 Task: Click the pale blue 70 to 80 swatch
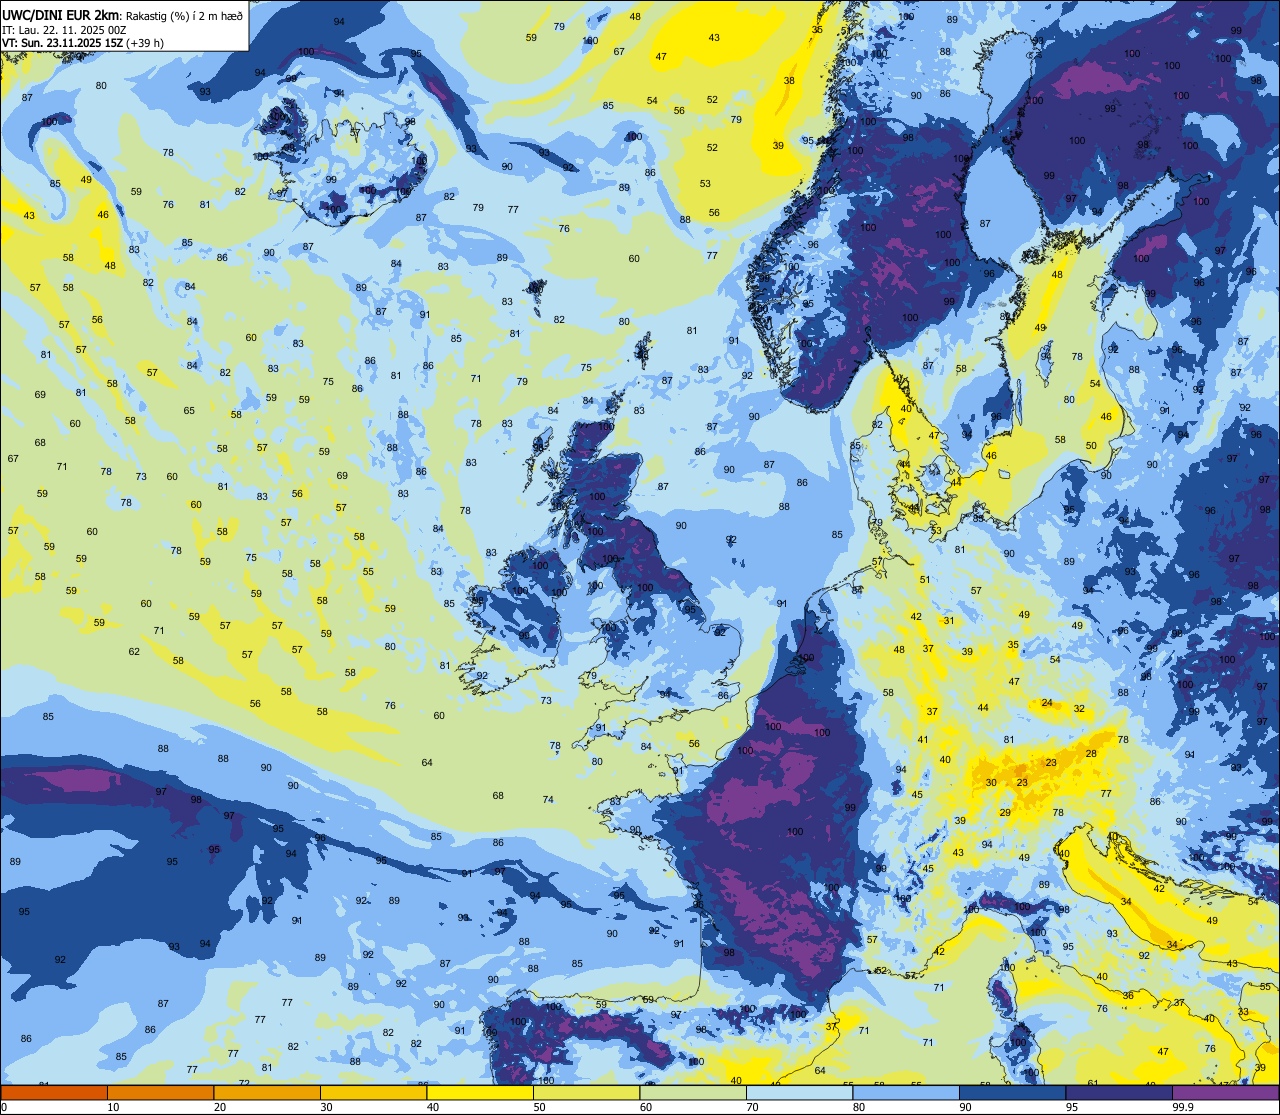coord(799,1093)
